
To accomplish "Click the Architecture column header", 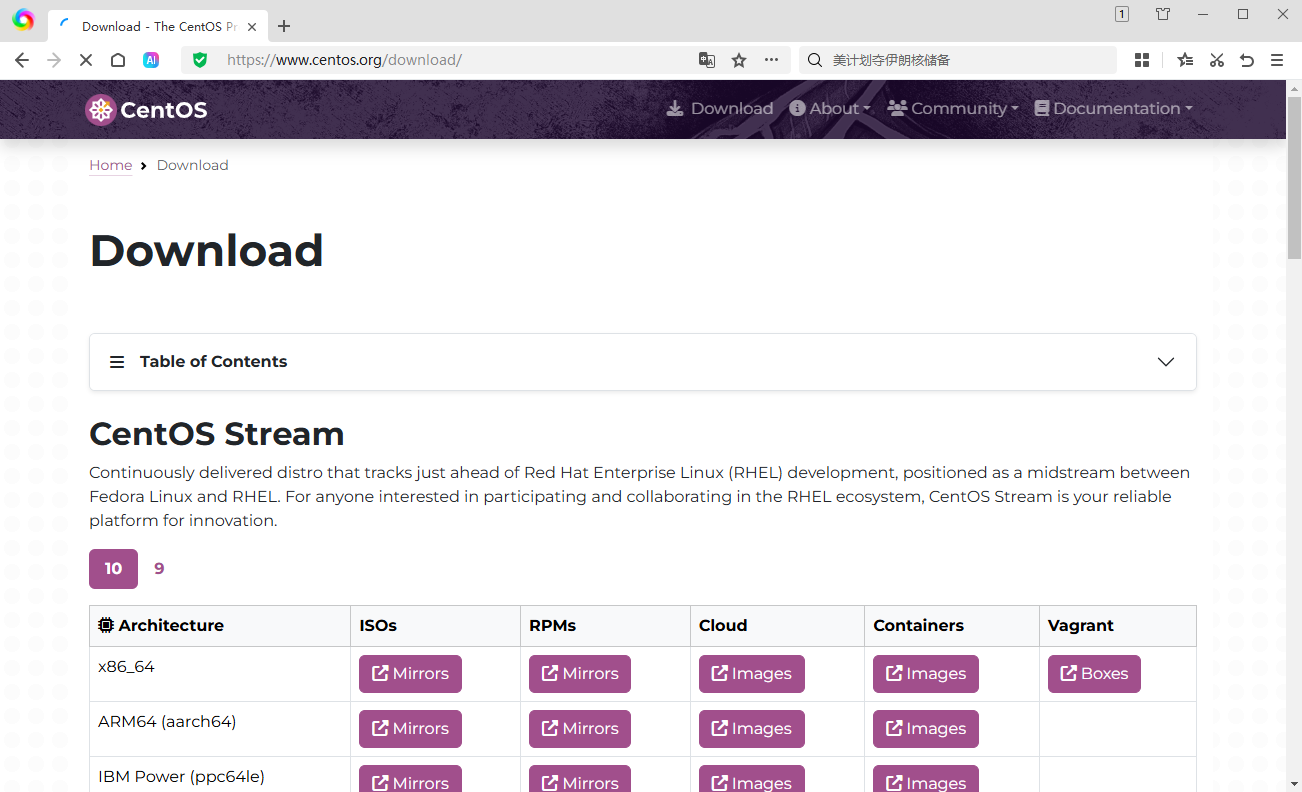I will (x=220, y=626).
